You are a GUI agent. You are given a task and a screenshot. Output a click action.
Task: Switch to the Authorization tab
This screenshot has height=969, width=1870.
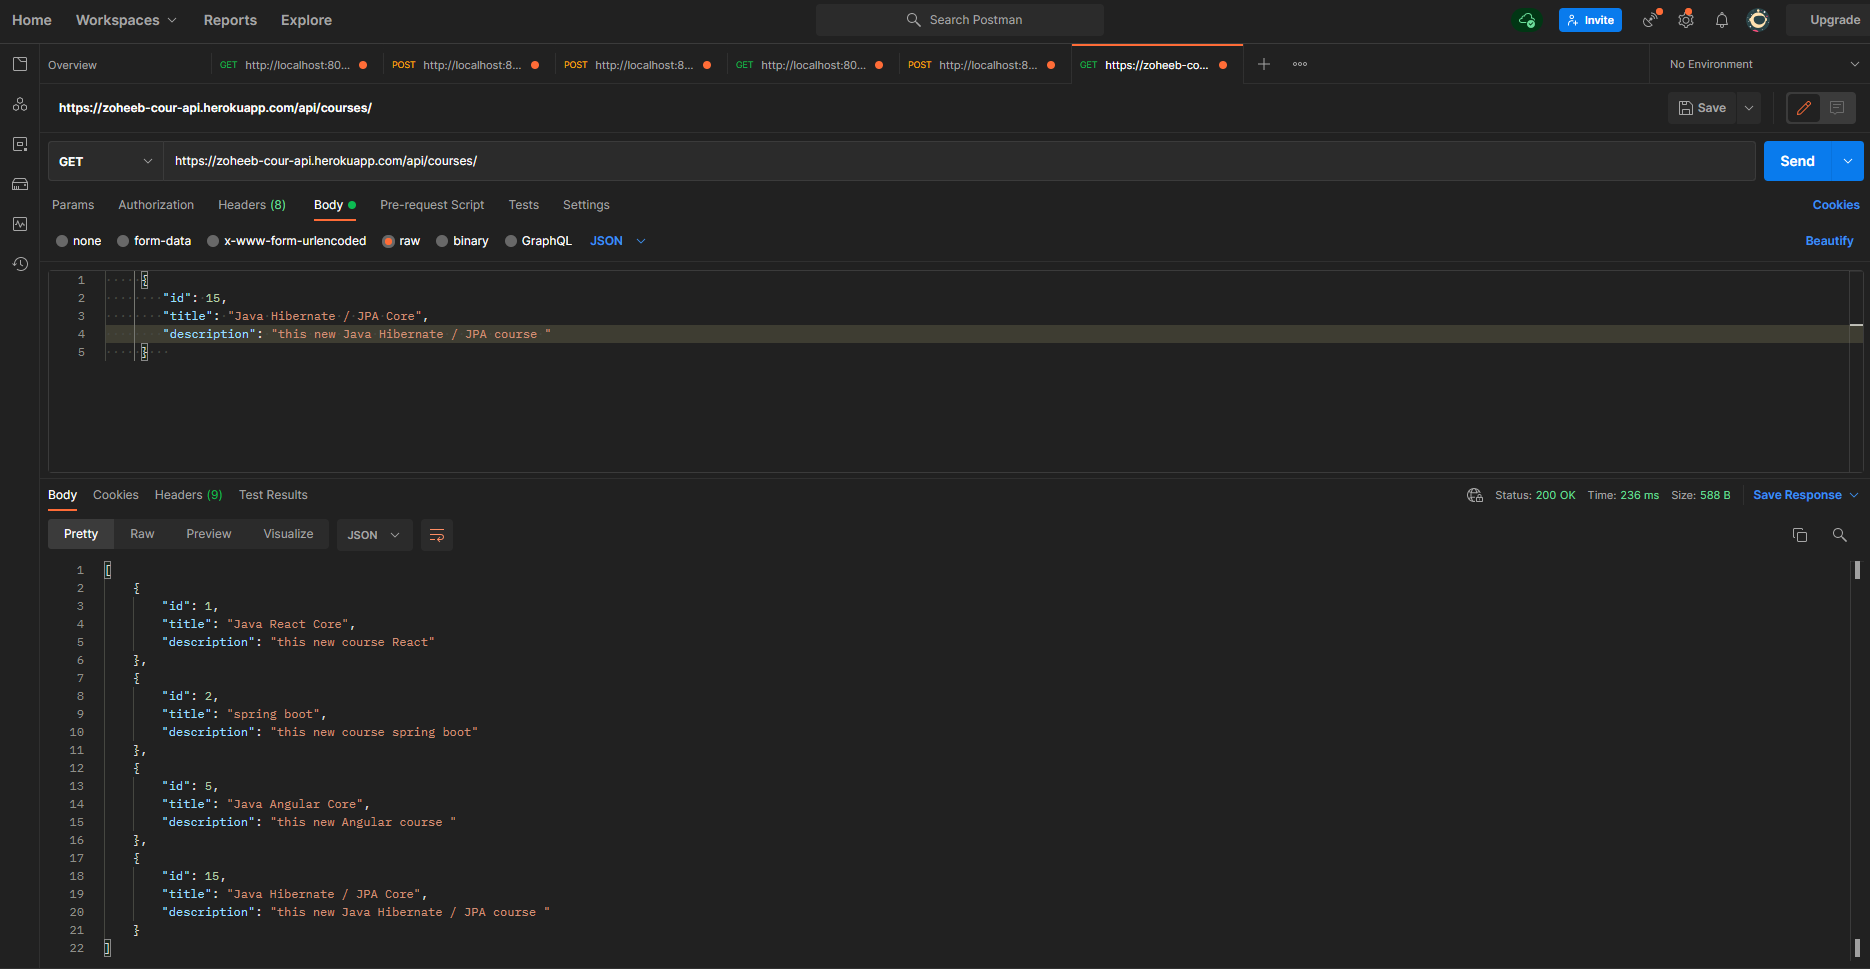click(x=156, y=205)
